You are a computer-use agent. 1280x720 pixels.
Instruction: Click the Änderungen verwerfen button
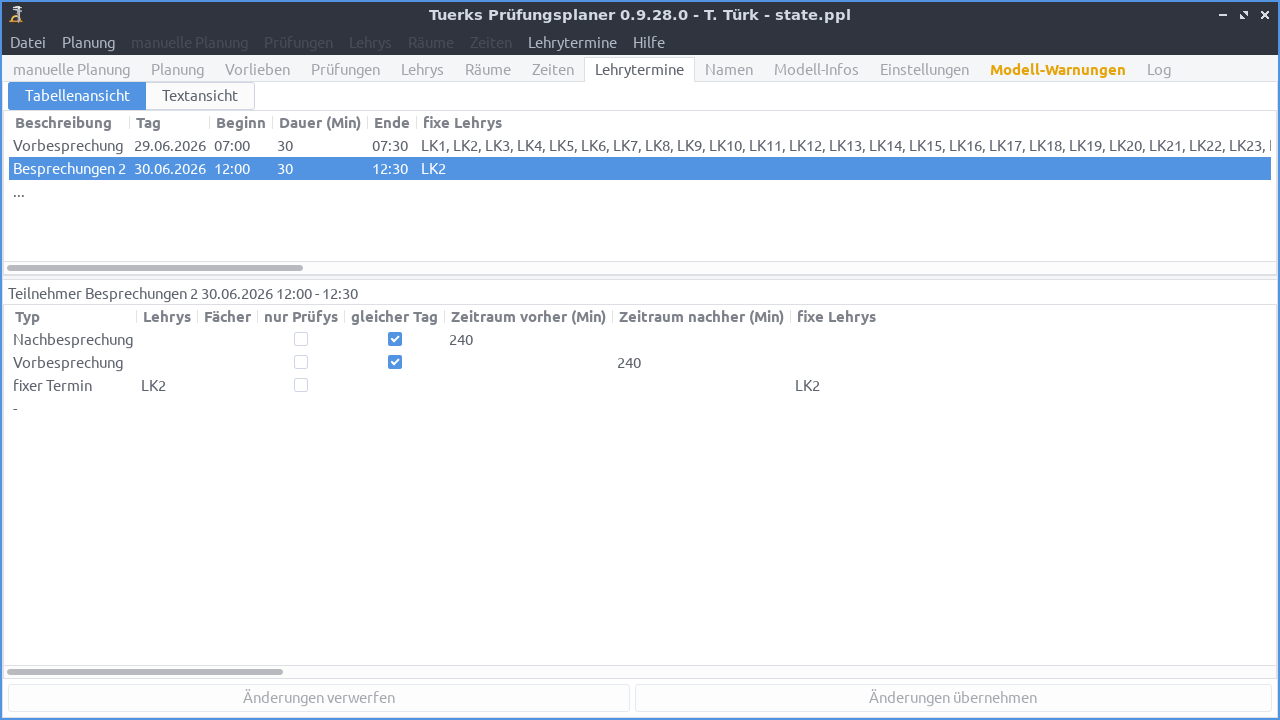[x=318, y=697]
